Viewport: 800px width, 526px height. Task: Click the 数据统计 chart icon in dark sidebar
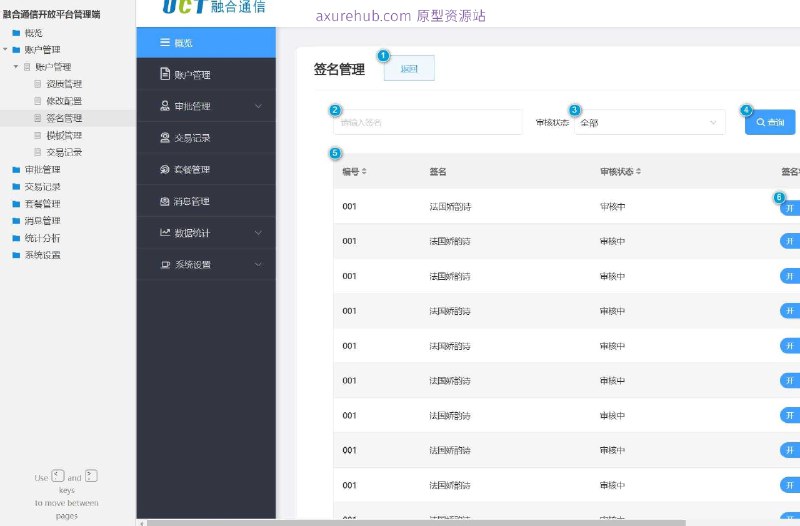tap(165, 233)
